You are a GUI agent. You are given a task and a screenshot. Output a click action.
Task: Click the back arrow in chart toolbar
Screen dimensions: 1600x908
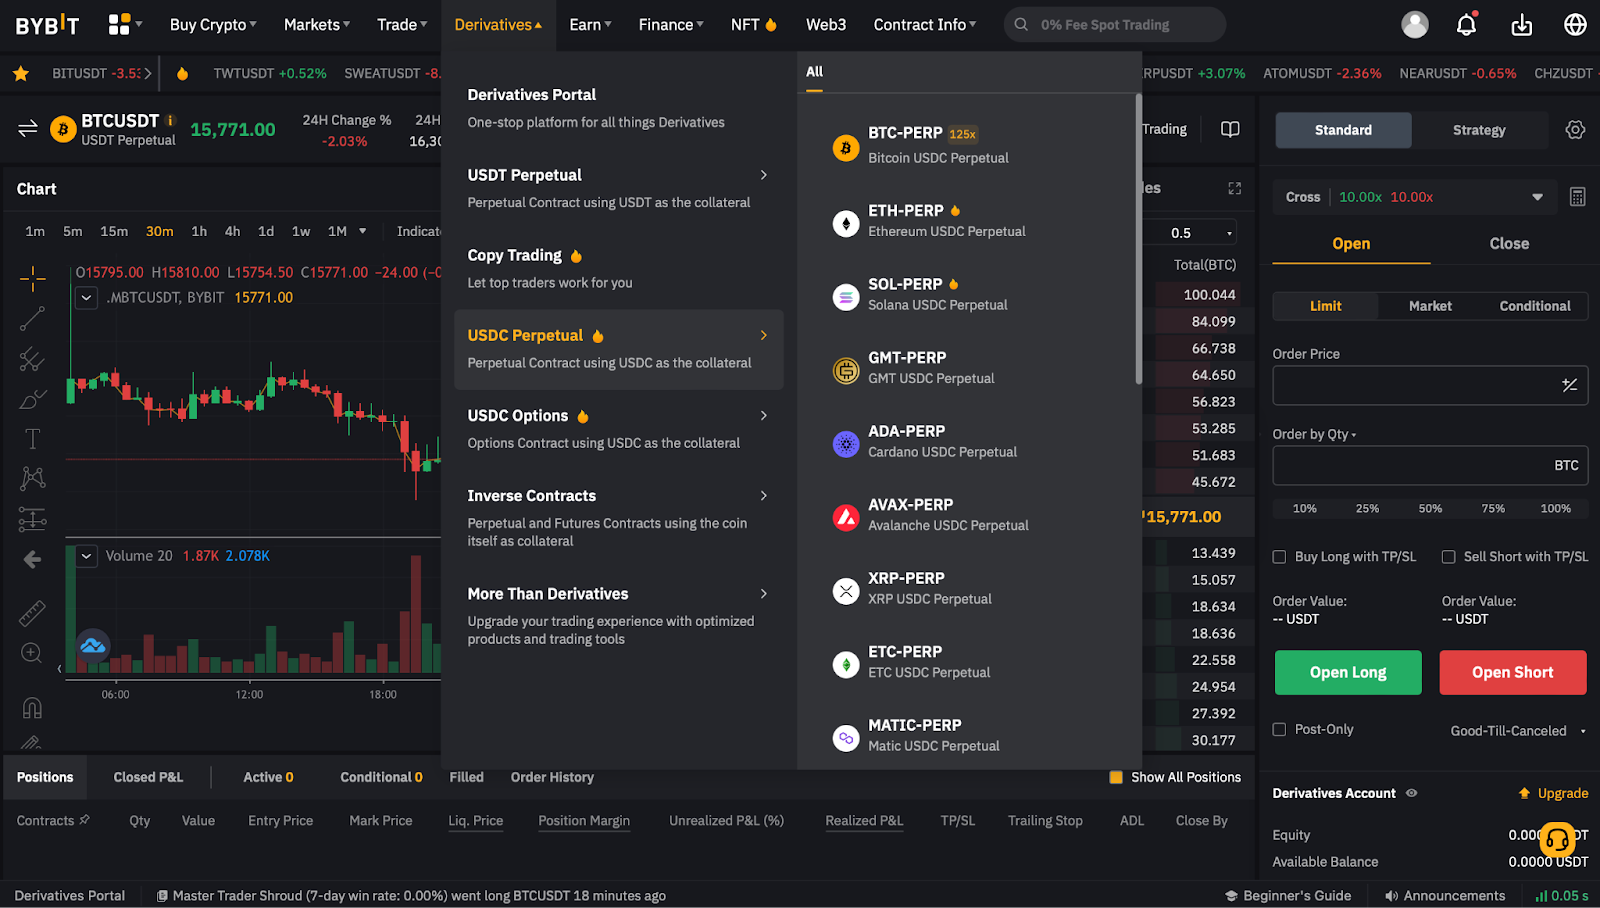tap(32, 559)
